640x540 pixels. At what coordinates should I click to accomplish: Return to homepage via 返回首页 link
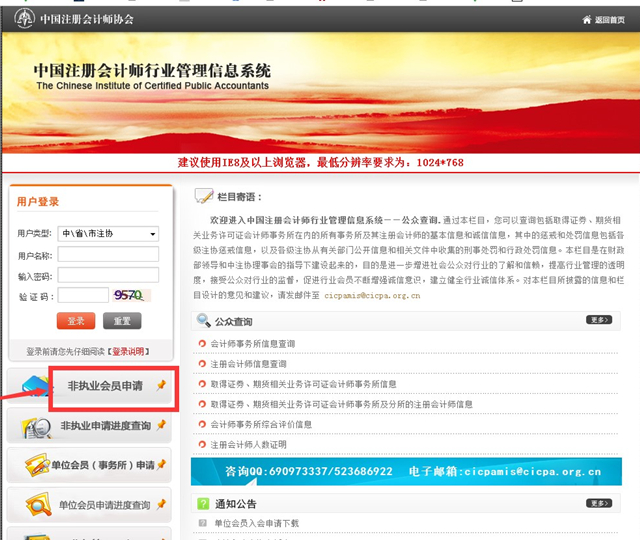pyautogui.click(x=609, y=20)
